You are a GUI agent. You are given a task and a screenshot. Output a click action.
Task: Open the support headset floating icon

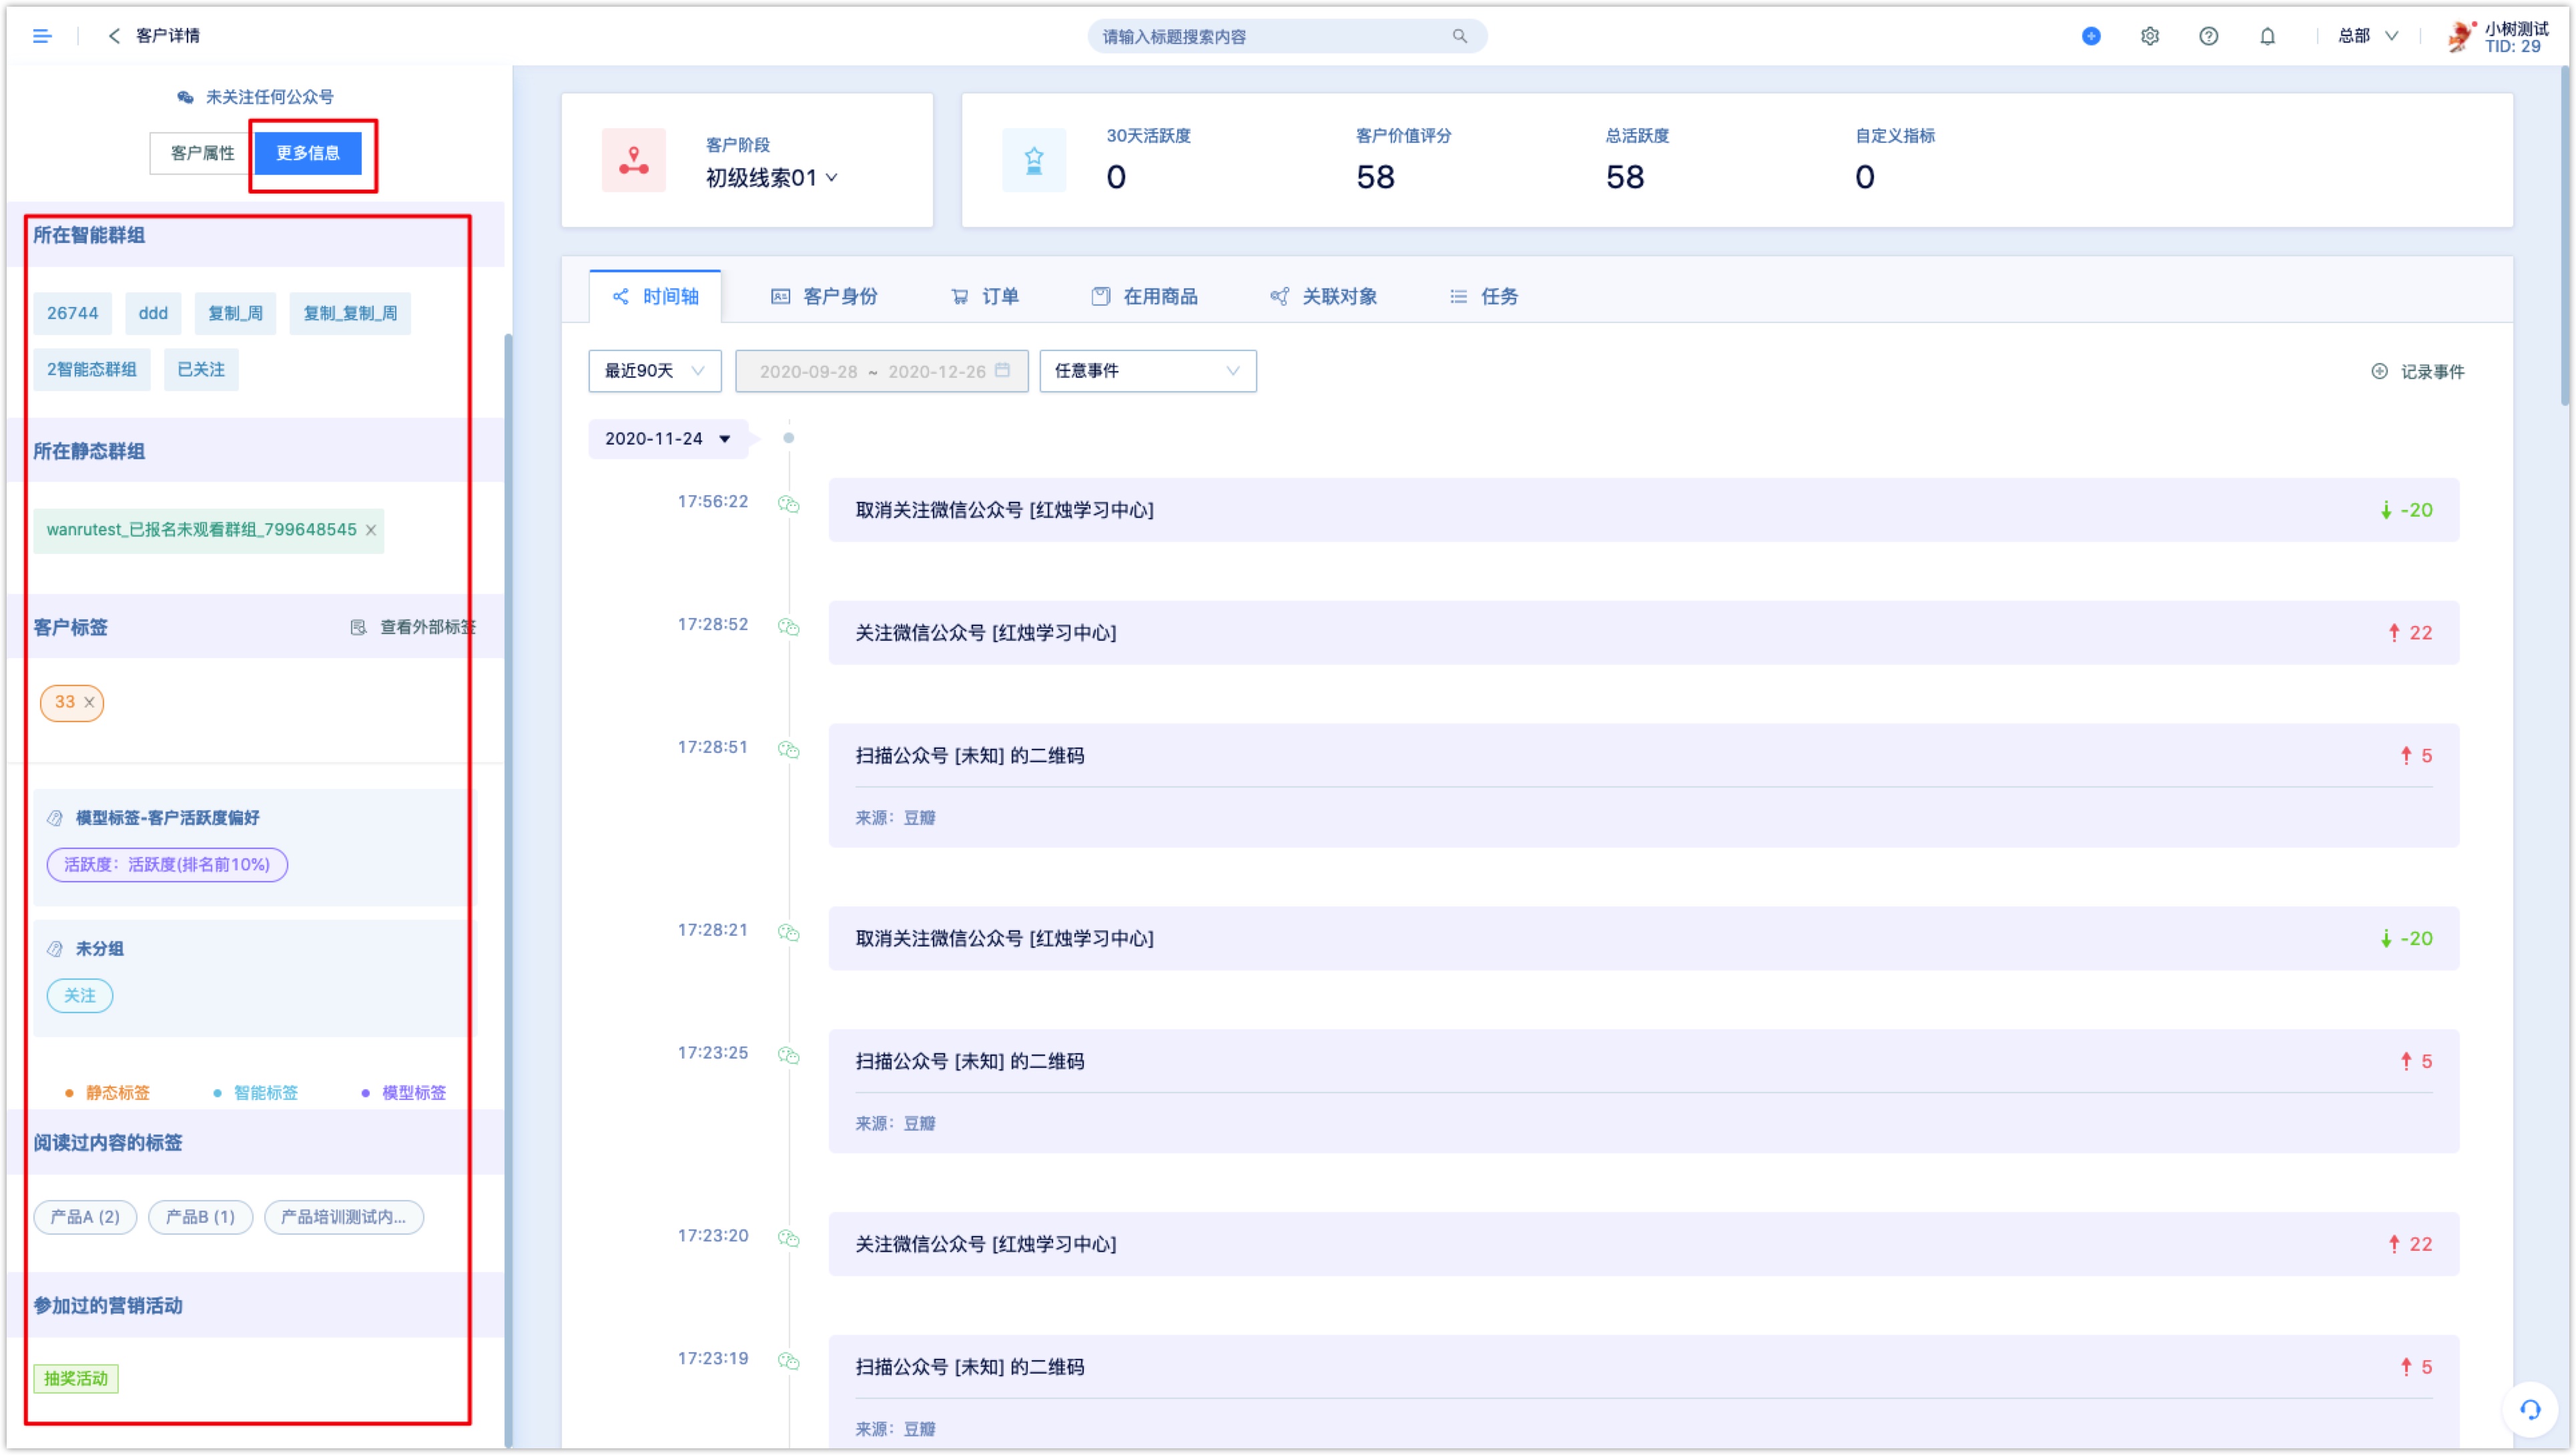coord(2530,1409)
